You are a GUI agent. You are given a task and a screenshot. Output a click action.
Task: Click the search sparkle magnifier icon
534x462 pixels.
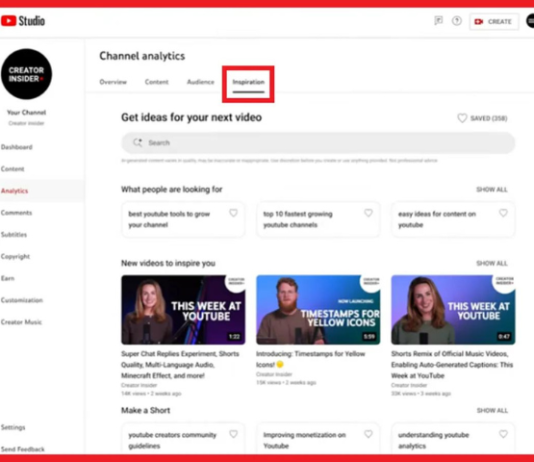click(138, 143)
